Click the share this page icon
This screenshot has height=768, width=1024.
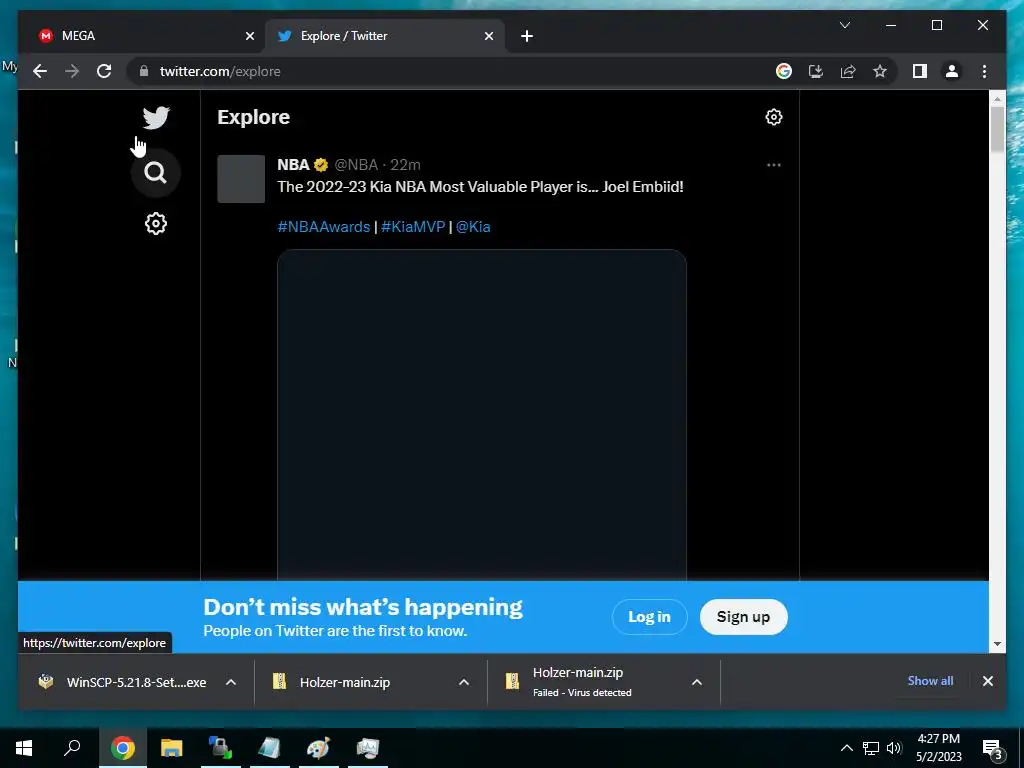tap(848, 71)
